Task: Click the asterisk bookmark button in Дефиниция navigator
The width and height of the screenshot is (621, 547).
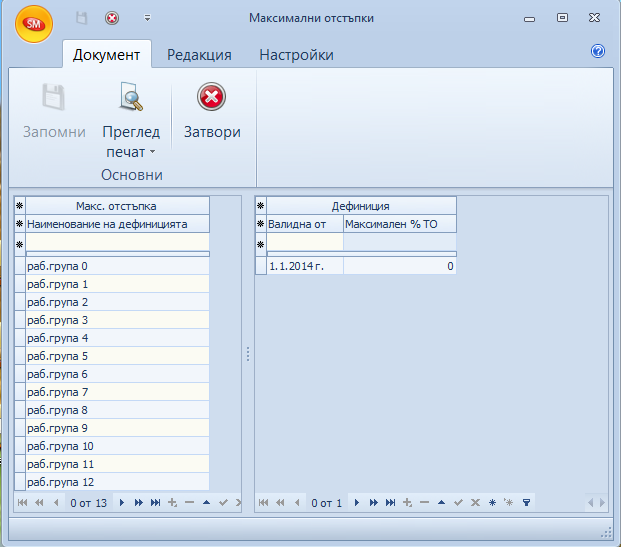Action: [x=492, y=503]
